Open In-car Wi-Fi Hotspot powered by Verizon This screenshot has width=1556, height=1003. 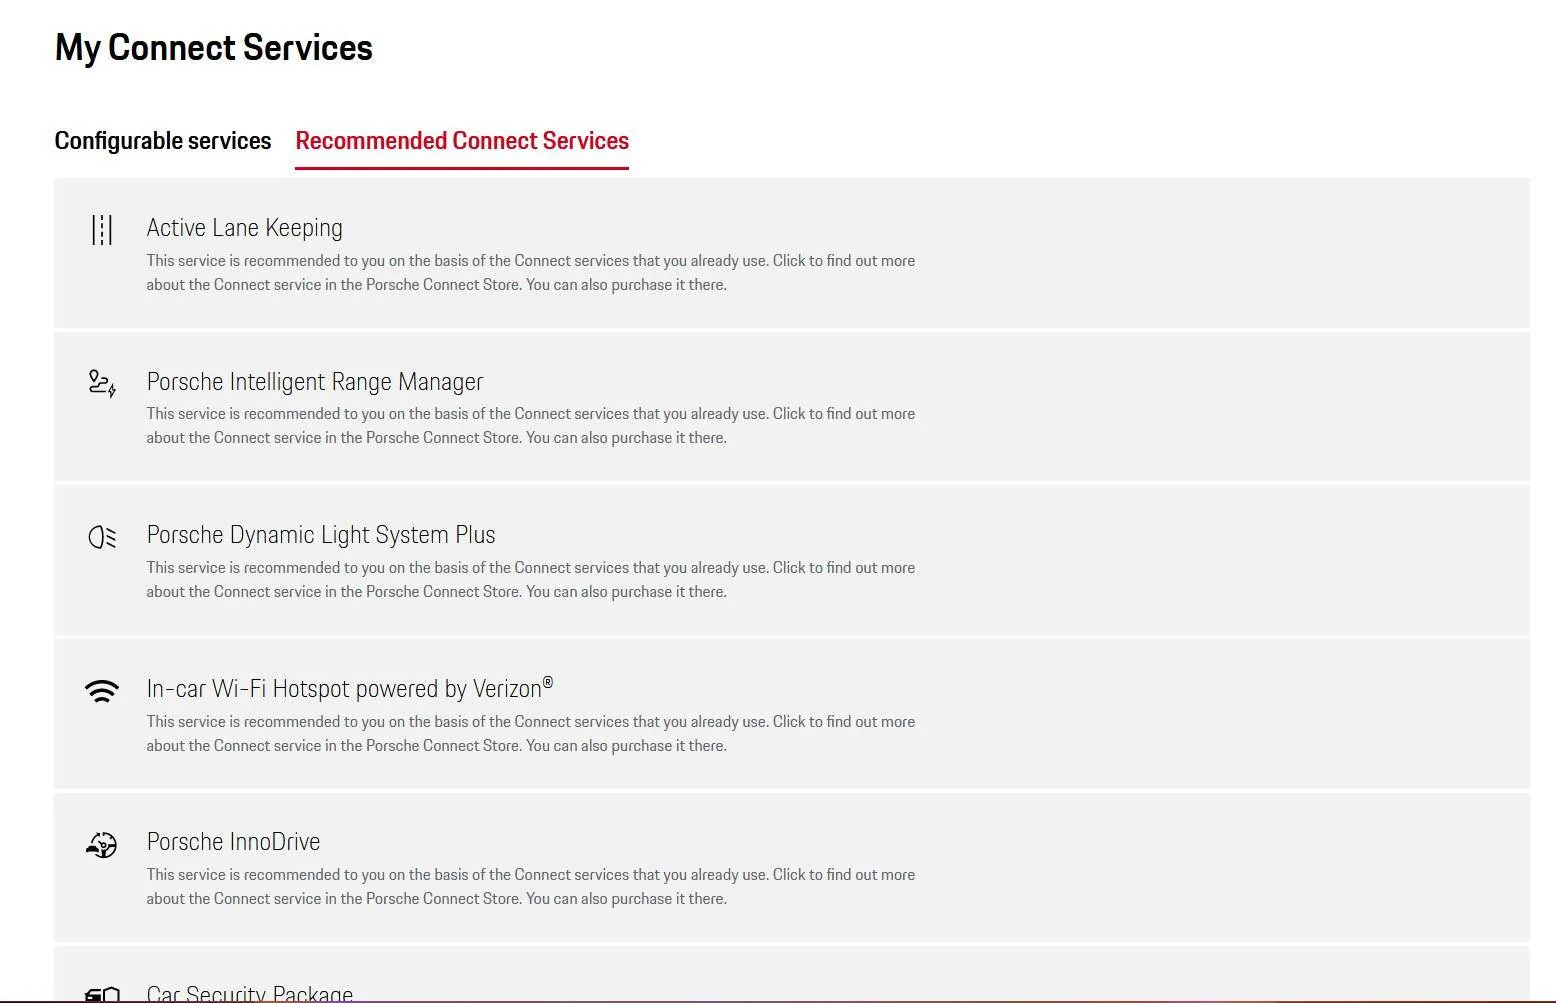(x=350, y=688)
